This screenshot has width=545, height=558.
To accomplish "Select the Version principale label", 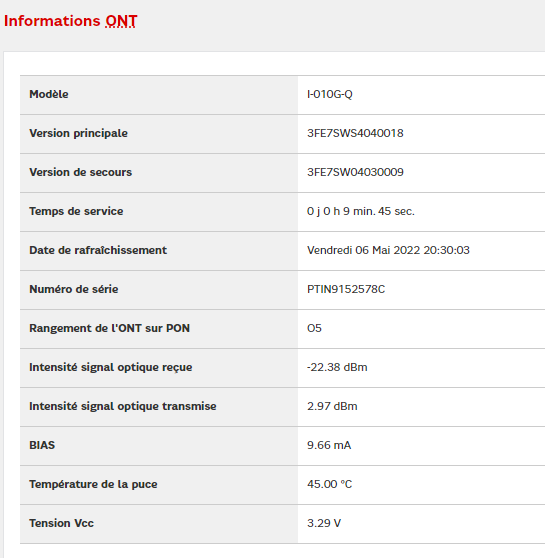I will [78, 133].
